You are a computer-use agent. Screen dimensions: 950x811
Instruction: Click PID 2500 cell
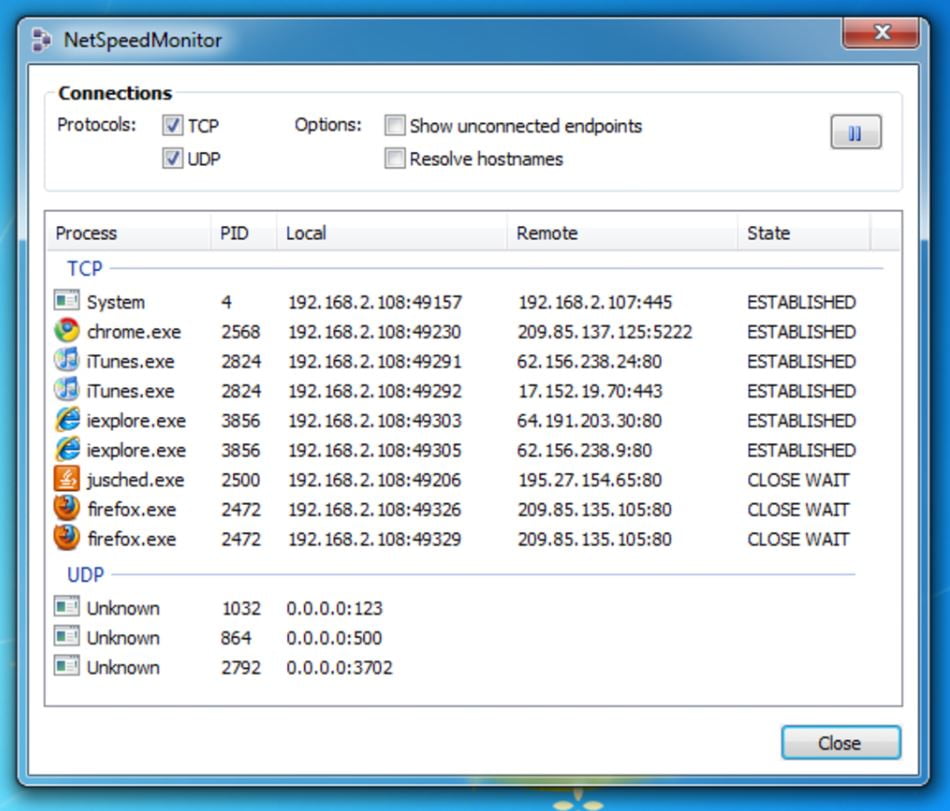click(241, 480)
